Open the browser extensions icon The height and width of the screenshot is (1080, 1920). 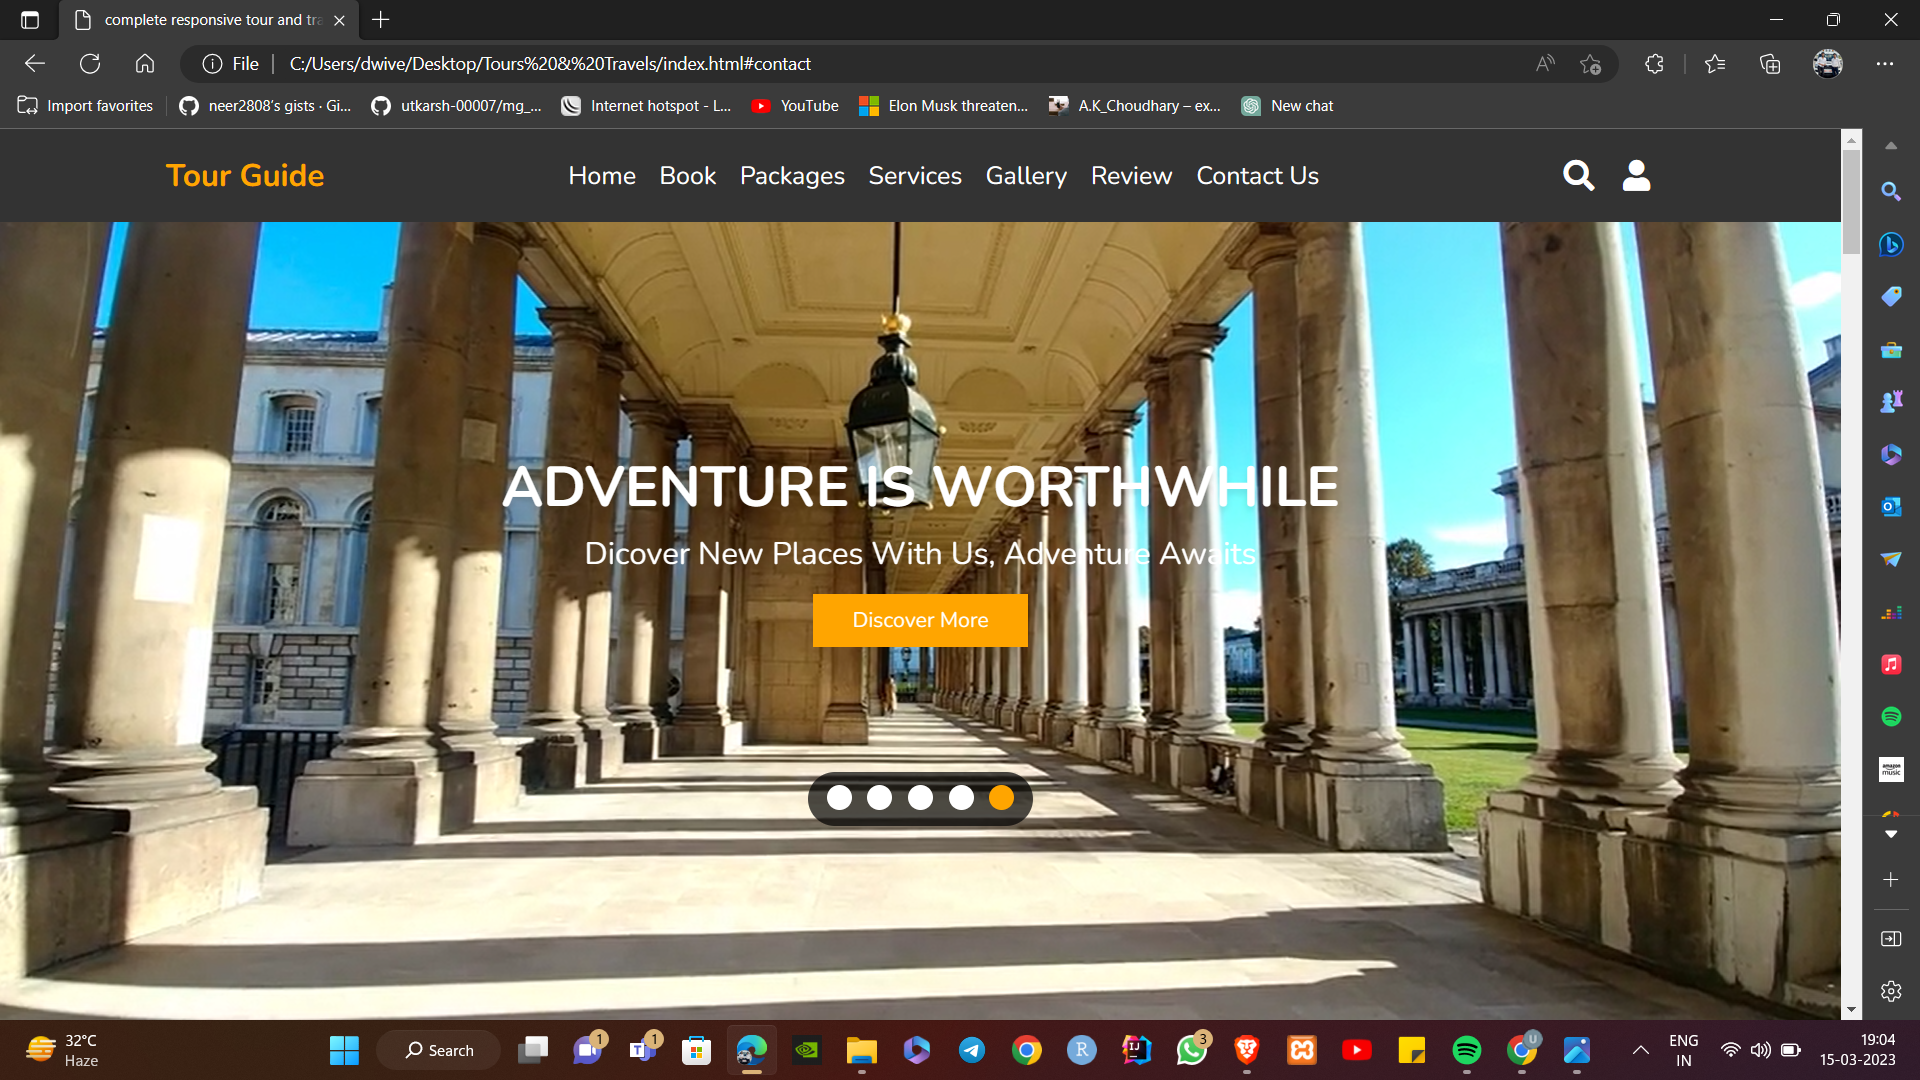[x=1654, y=64]
